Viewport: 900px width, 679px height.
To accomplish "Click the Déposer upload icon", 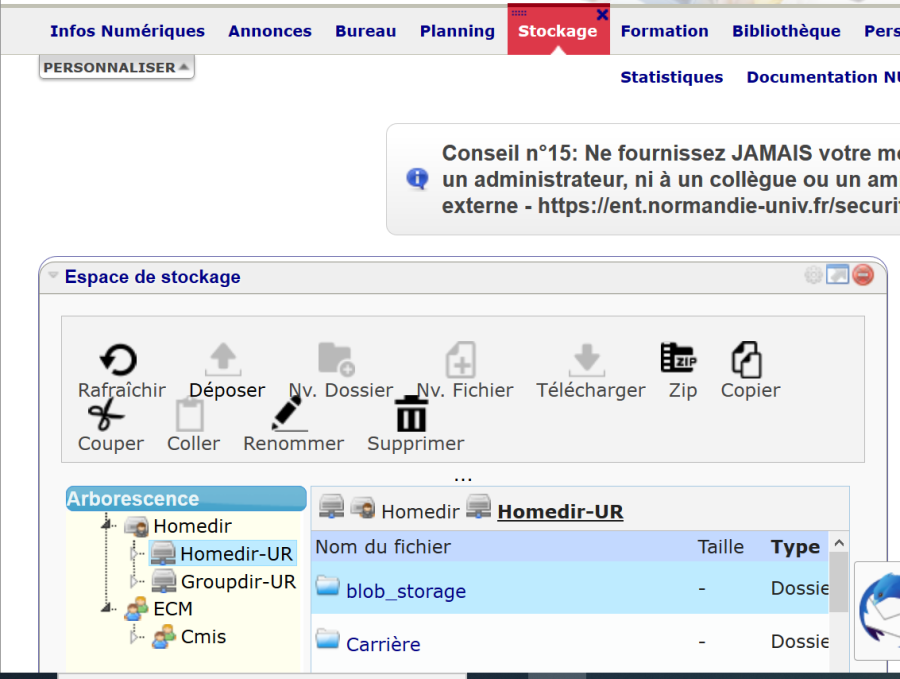I will click(x=223, y=359).
